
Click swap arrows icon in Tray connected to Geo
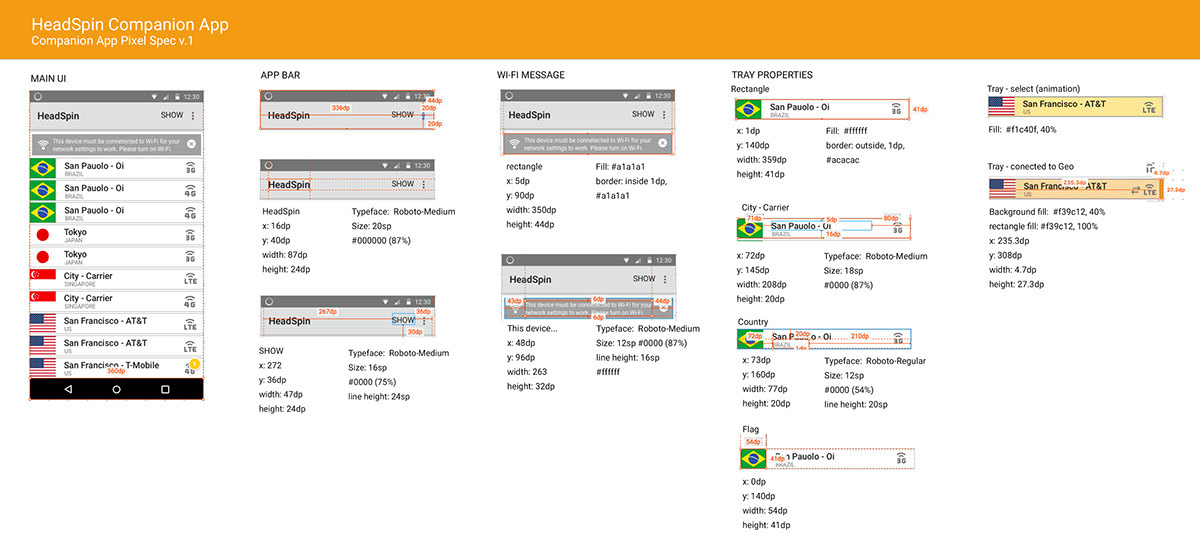pyautogui.click(x=1137, y=189)
